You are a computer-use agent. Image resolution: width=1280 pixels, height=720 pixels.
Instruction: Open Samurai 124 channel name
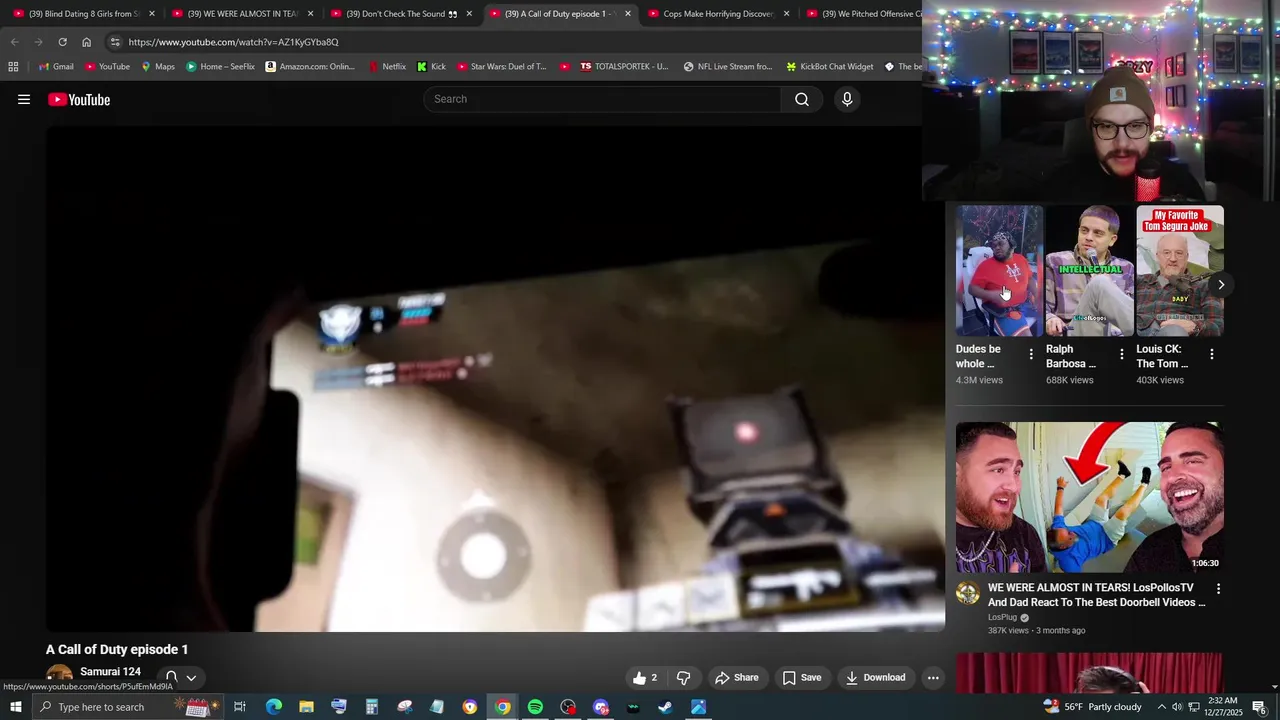coord(110,672)
